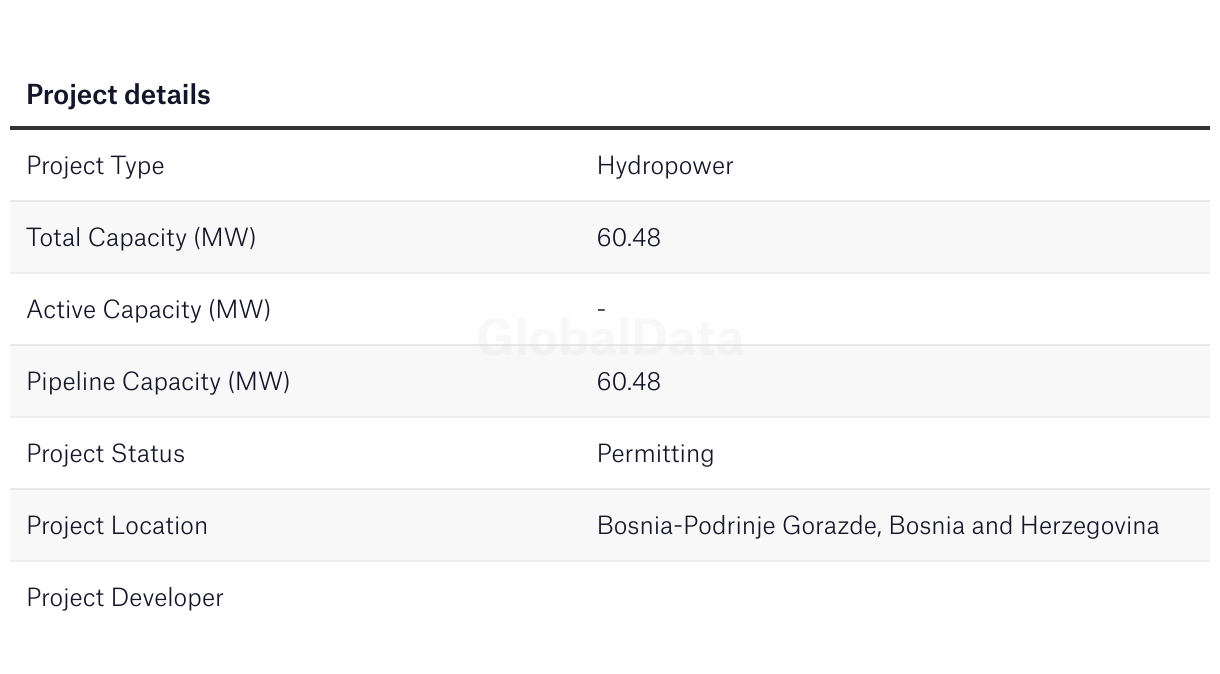
Task: Click the Permitting status value
Action: coord(655,454)
